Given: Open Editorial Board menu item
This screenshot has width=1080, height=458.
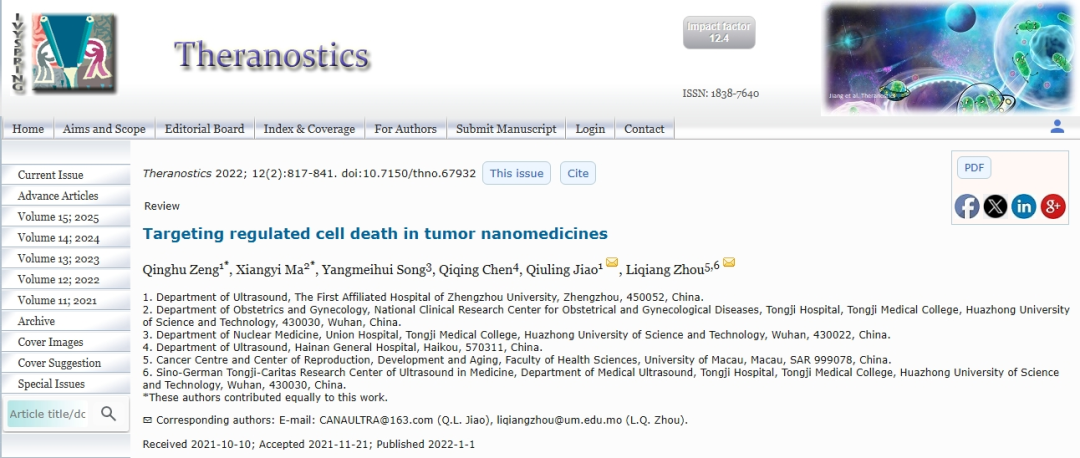Looking at the screenshot, I should 205,129.
